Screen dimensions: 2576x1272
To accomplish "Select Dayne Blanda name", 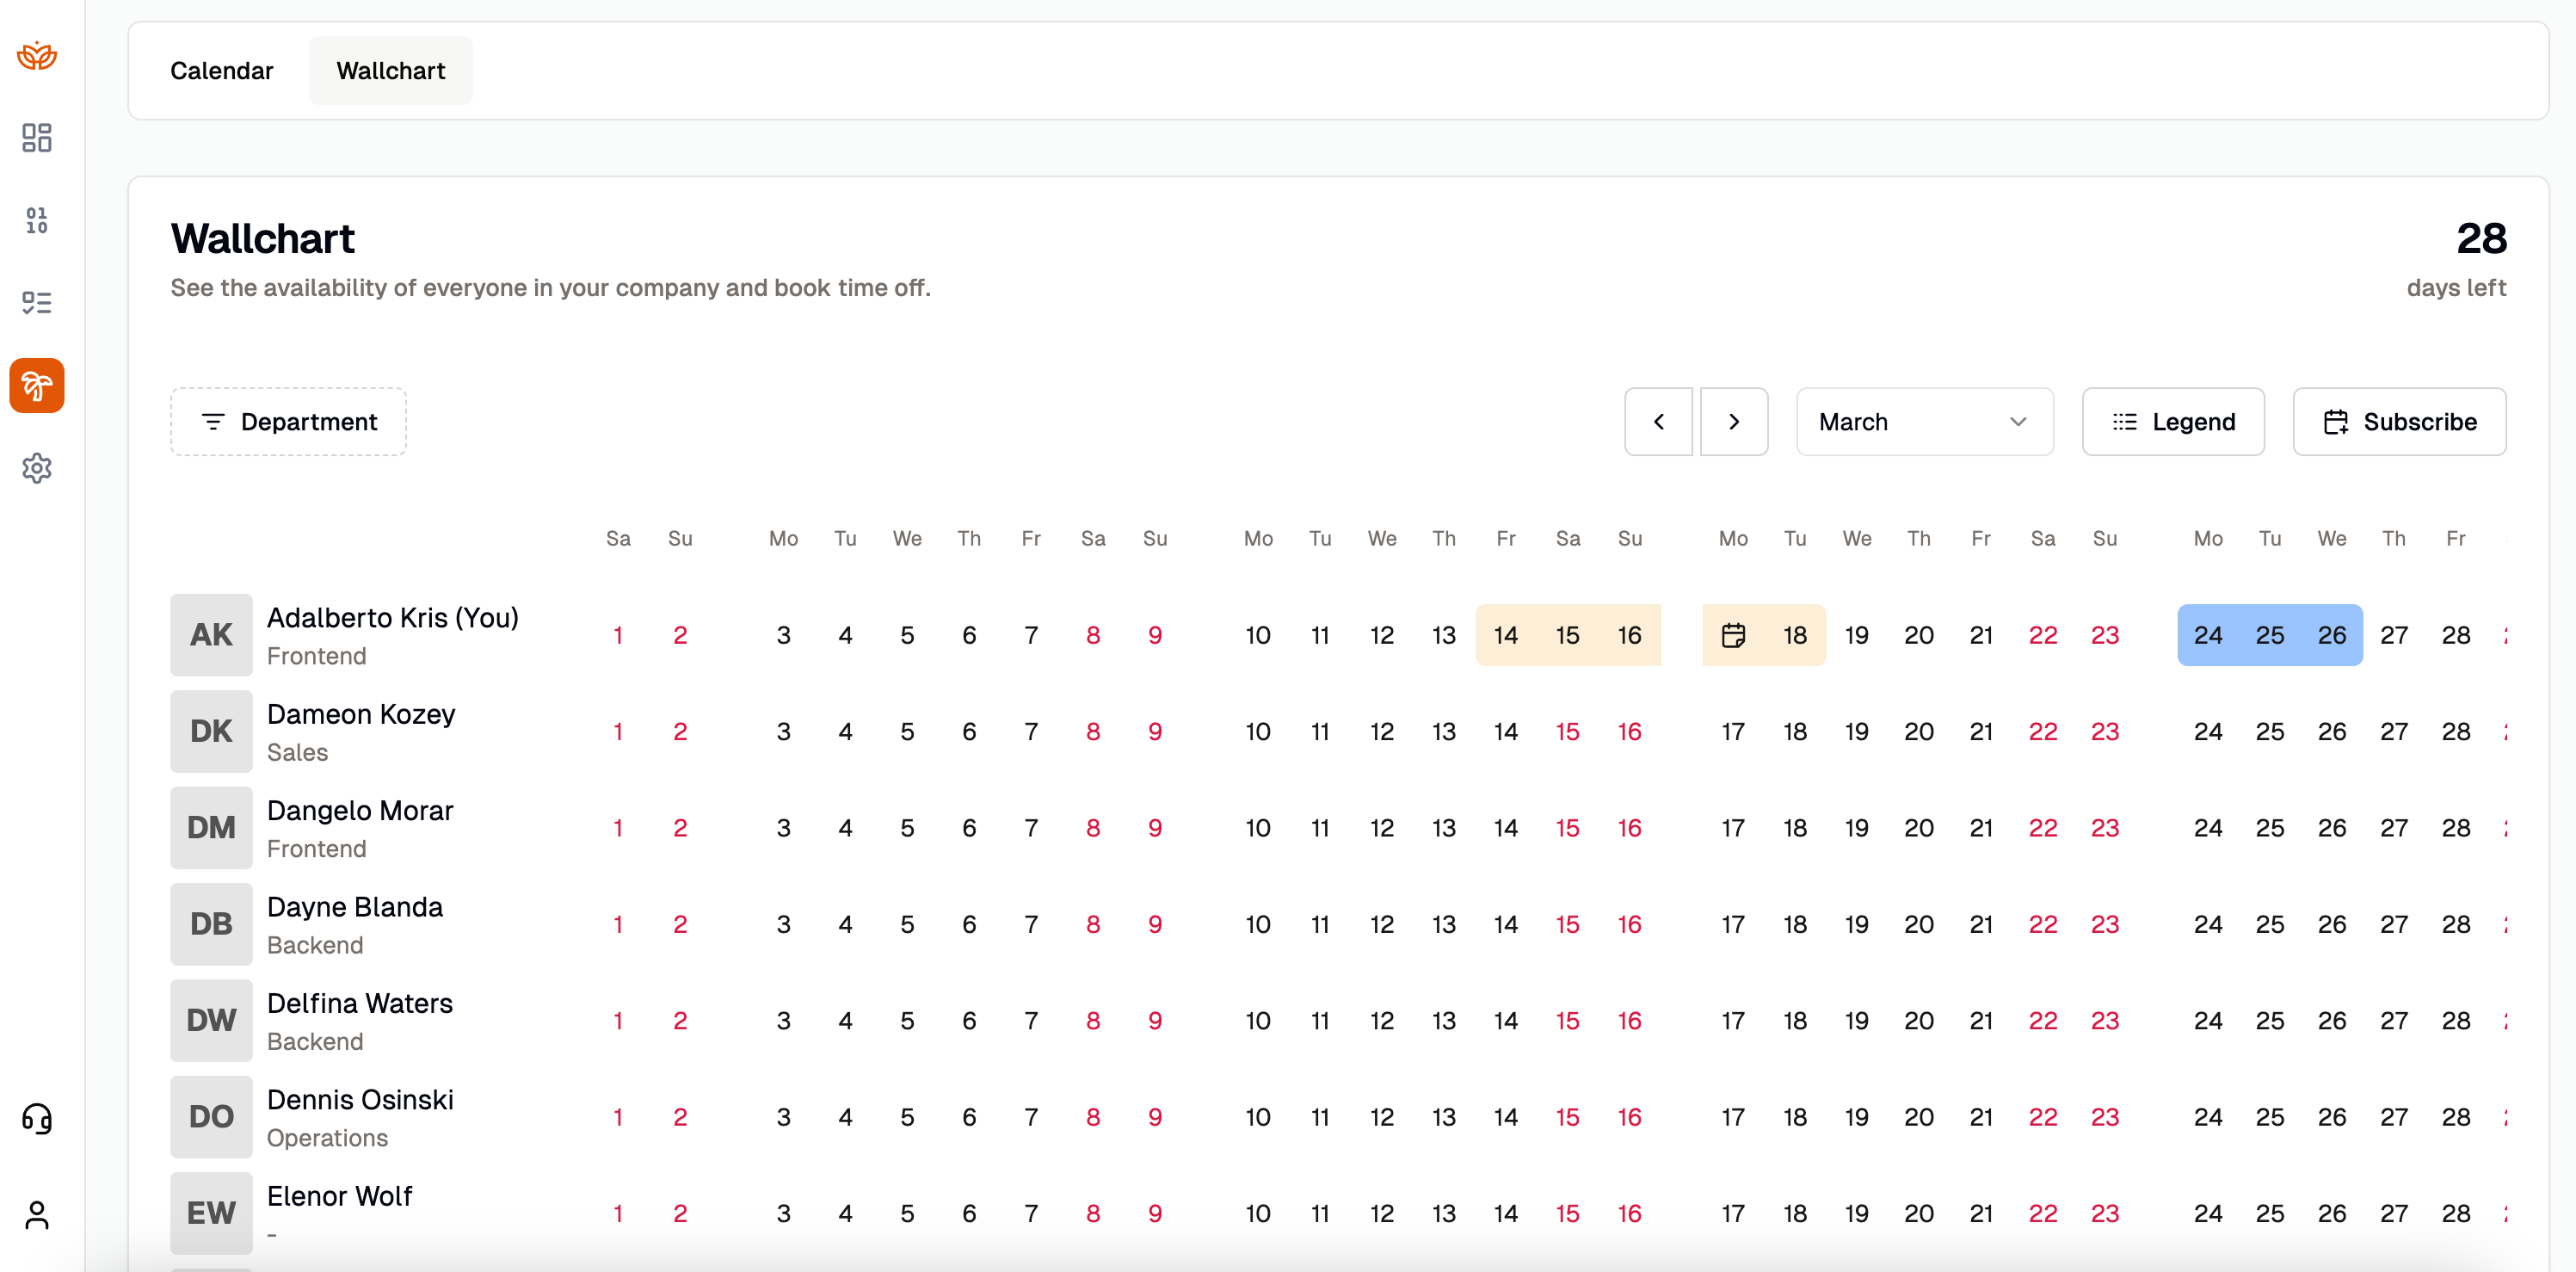I will [355, 906].
